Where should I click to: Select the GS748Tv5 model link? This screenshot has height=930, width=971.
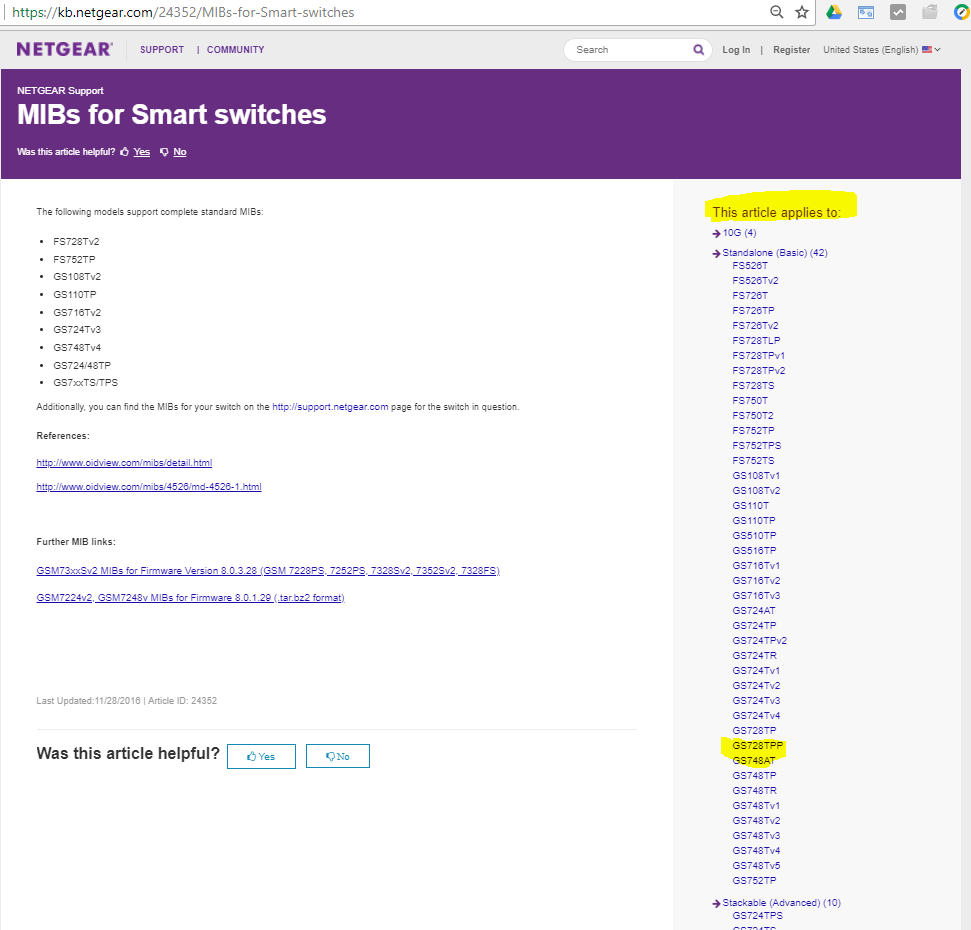(756, 865)
